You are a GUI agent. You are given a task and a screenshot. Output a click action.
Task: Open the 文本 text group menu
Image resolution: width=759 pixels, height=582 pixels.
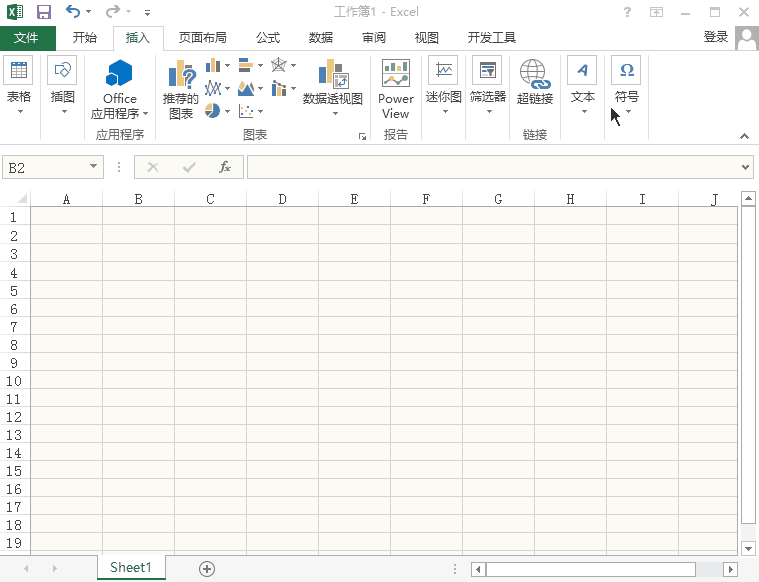(x=582, y=86)
